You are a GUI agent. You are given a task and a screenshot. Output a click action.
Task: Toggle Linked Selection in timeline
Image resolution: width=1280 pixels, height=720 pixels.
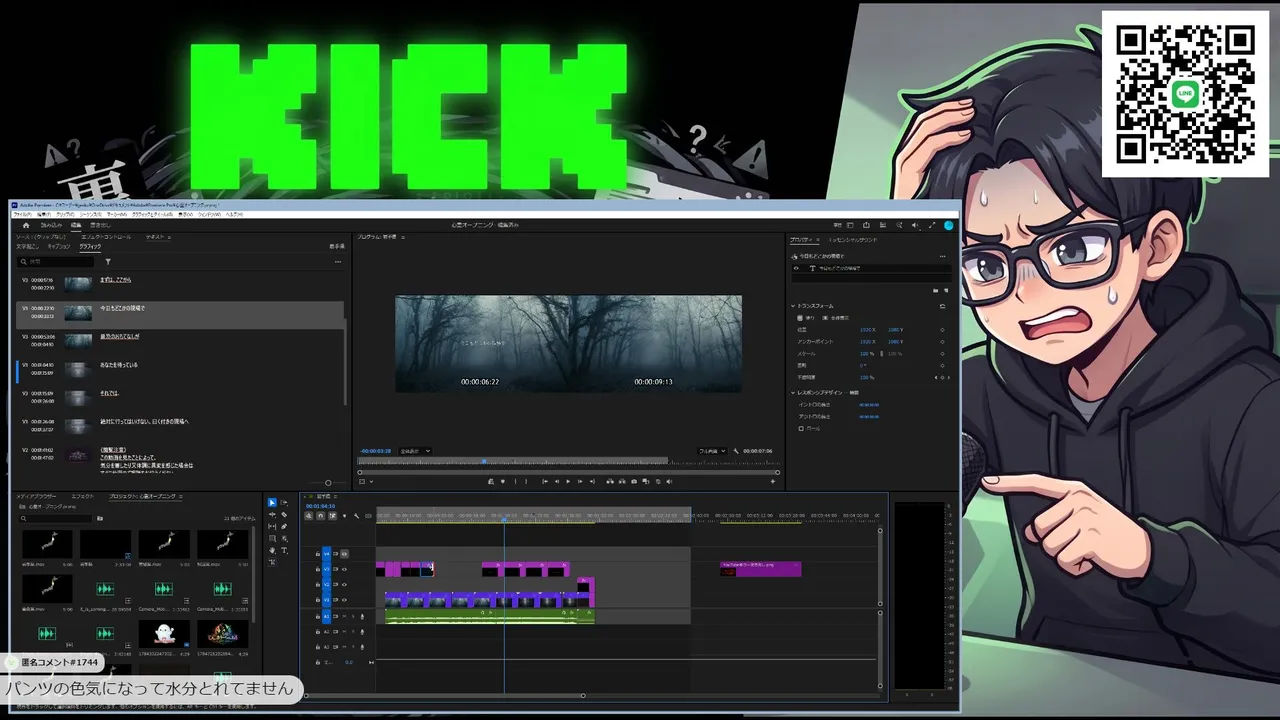pos(332,516)
